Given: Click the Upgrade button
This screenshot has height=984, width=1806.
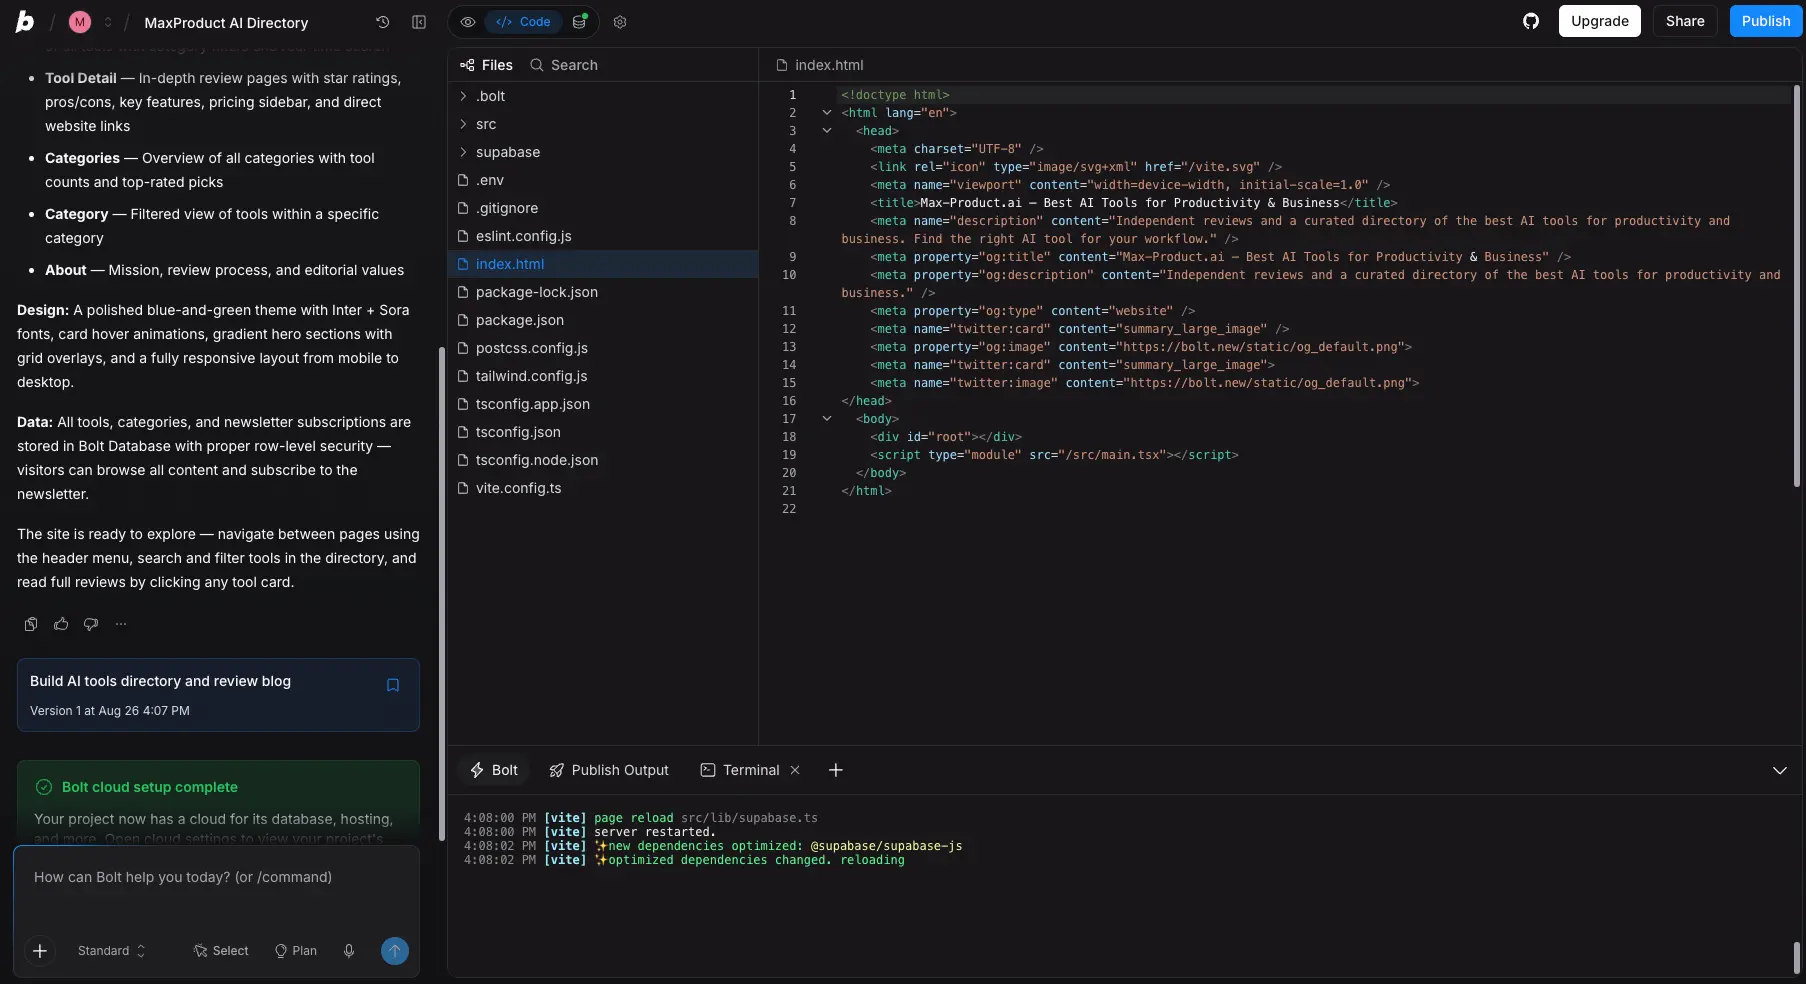Looking at the screenshot, I should click(x=1599, y=21).
